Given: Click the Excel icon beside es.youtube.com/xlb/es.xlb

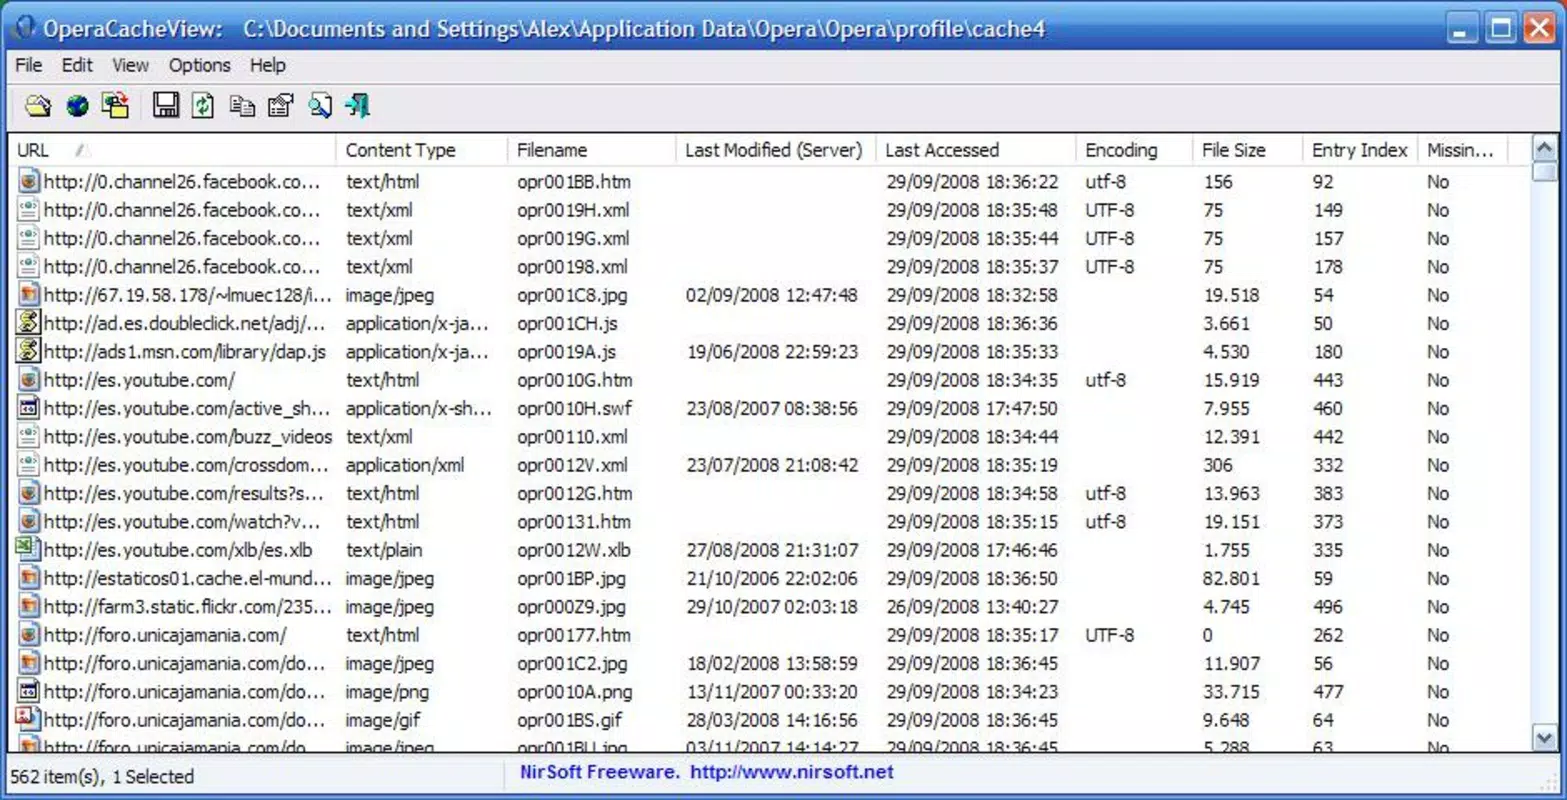Looking at the screenshot, I should (x=27, y=548).
